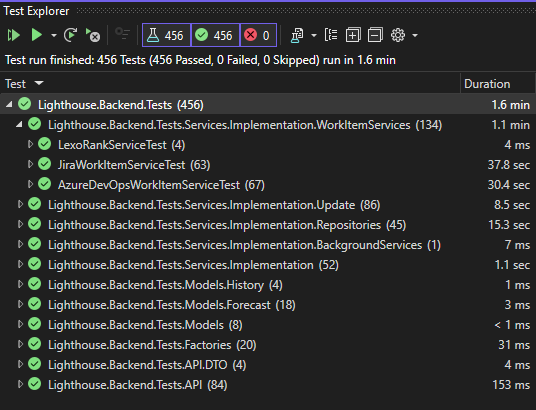Run All Tests In View icon

[14, 35]
